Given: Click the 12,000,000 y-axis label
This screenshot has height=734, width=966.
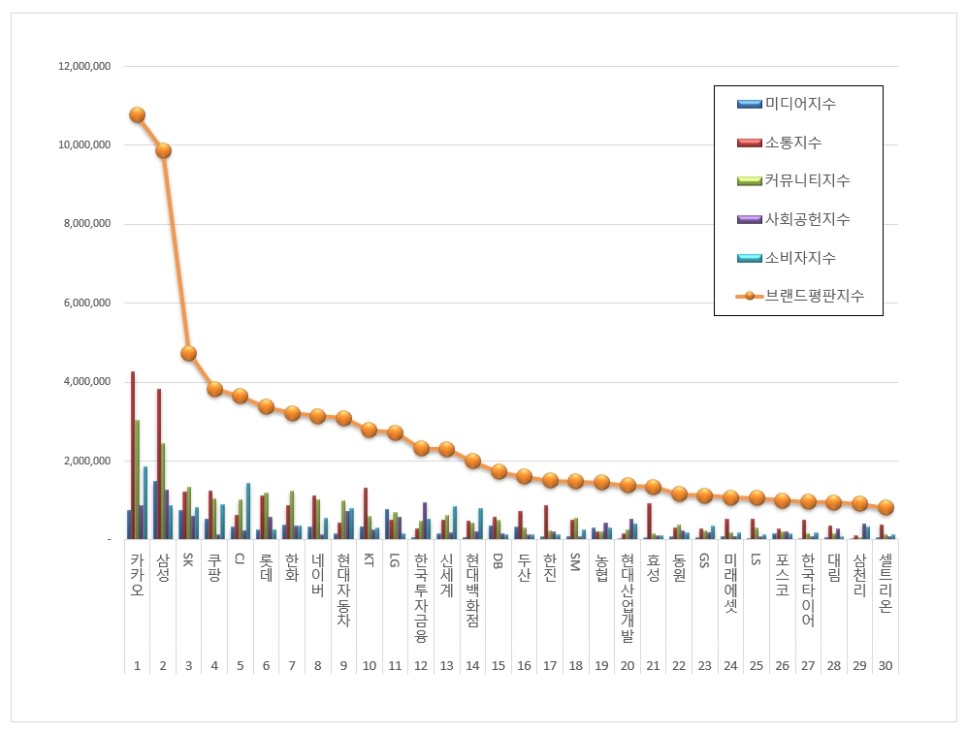Looking at the screenshot, I should [x=84, y=66].
